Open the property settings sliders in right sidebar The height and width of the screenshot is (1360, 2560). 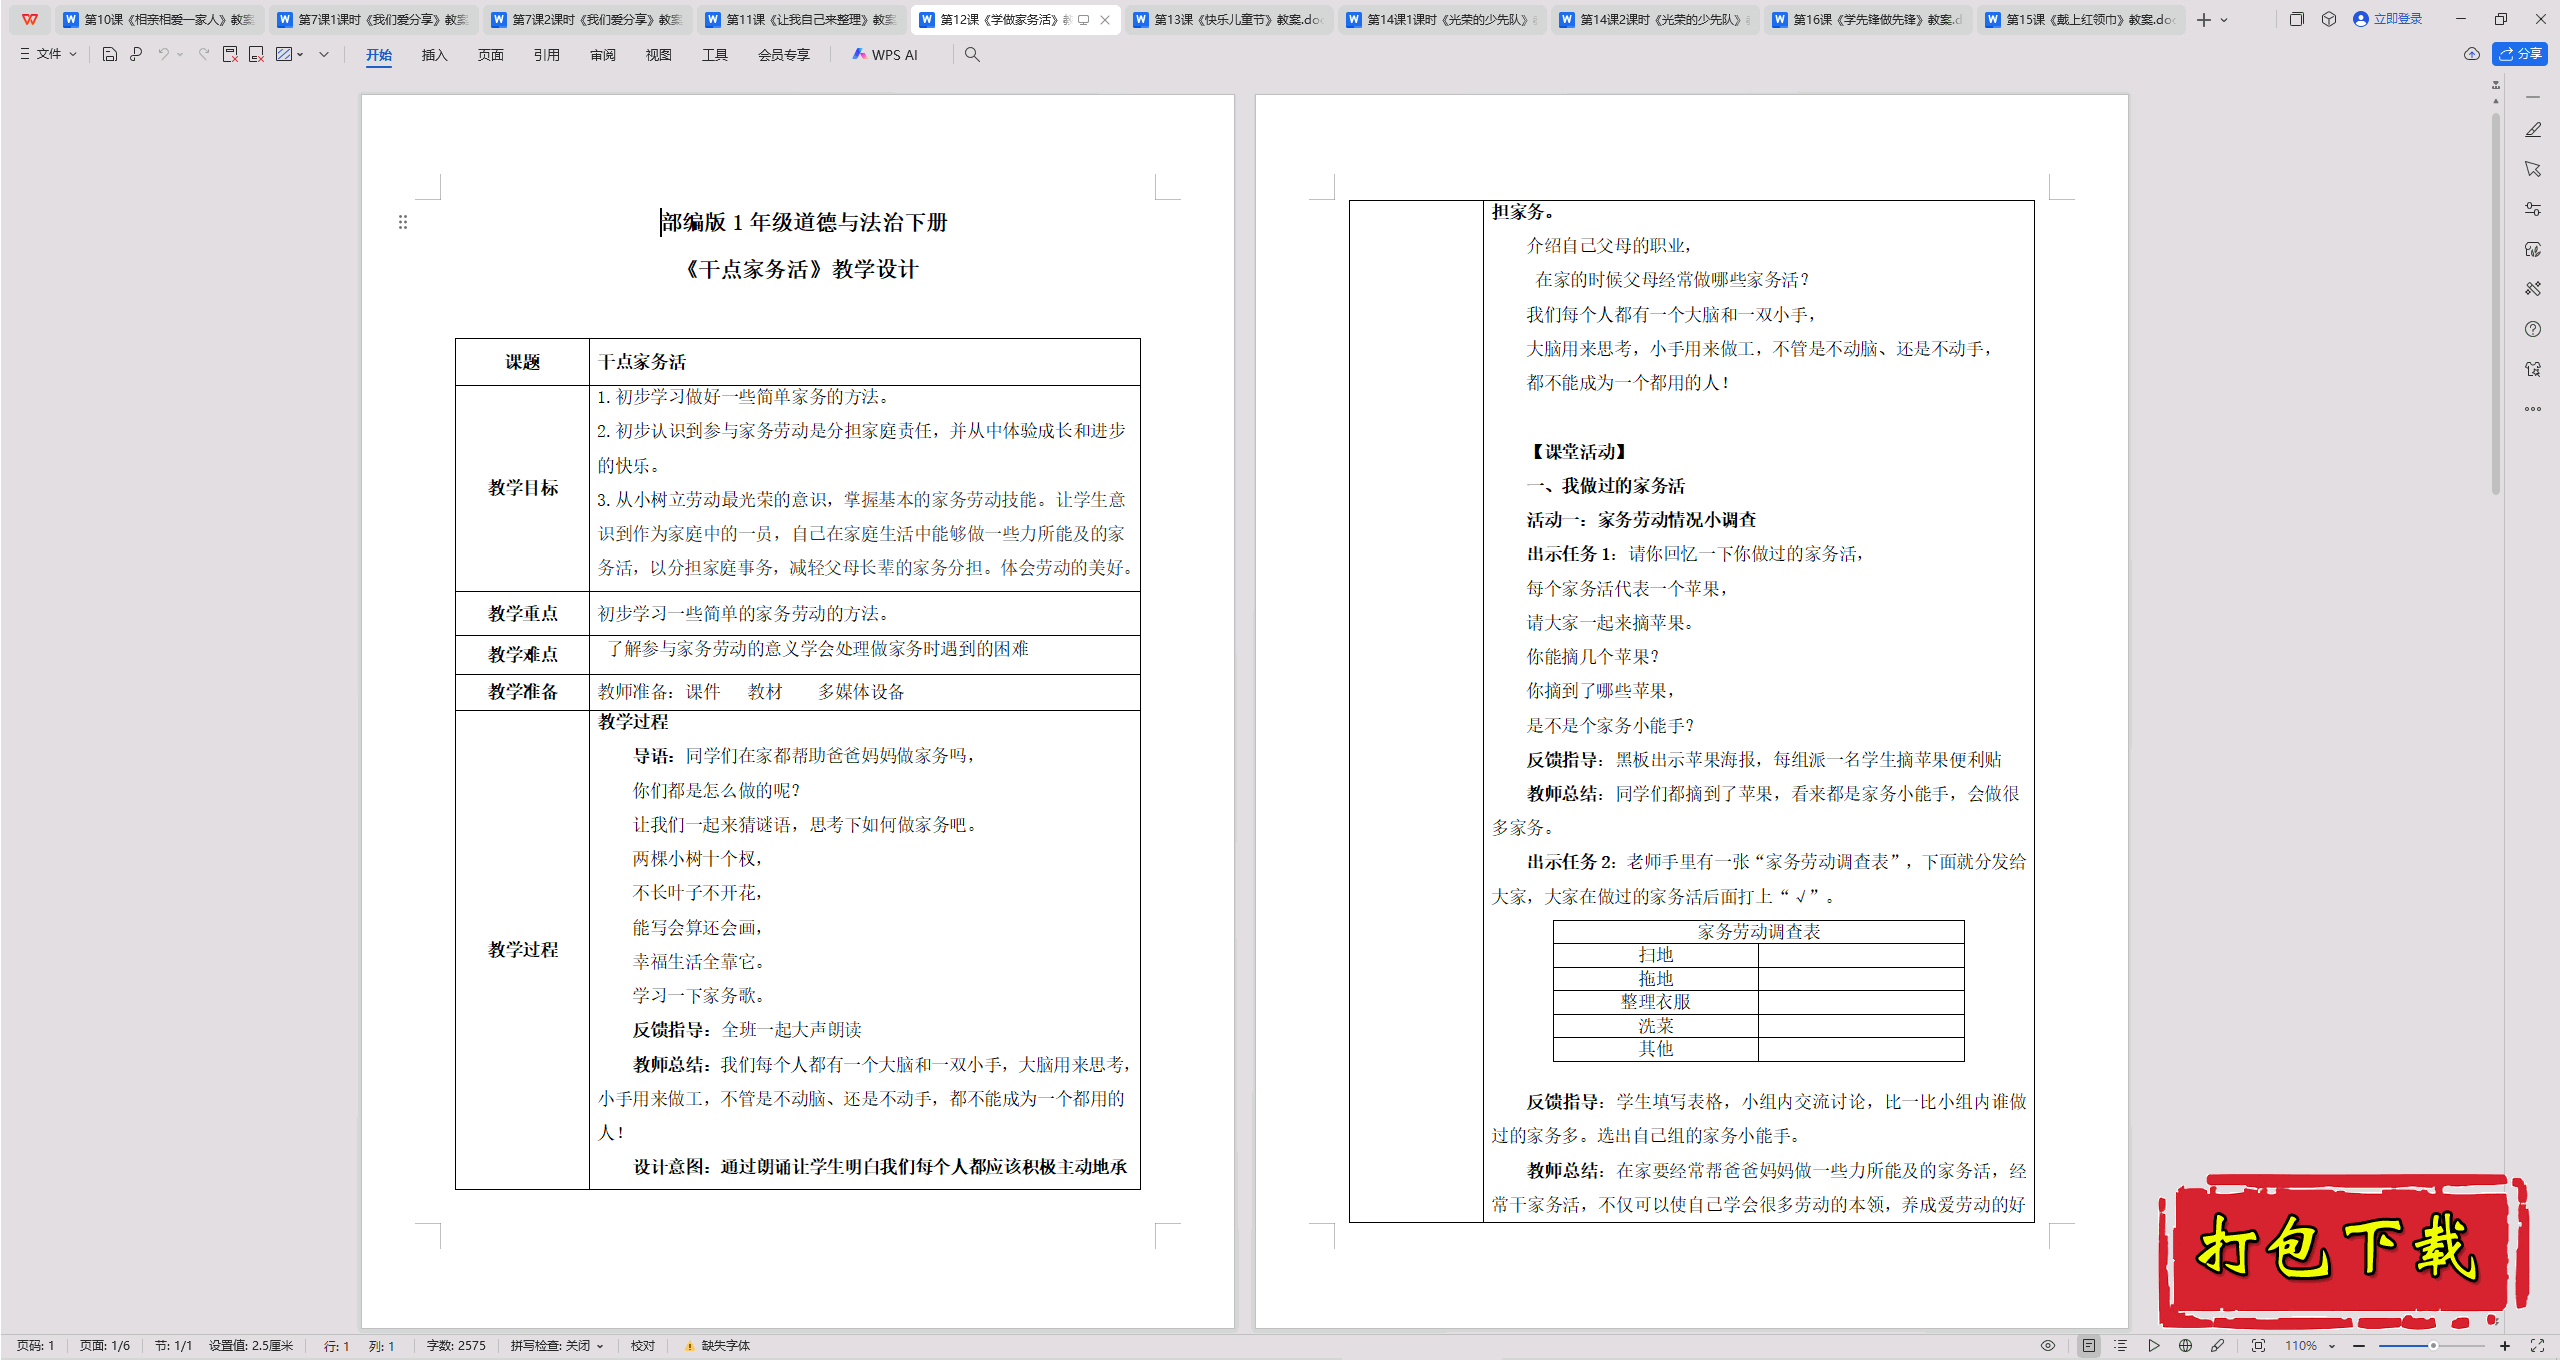click(x=2533, y=209)
